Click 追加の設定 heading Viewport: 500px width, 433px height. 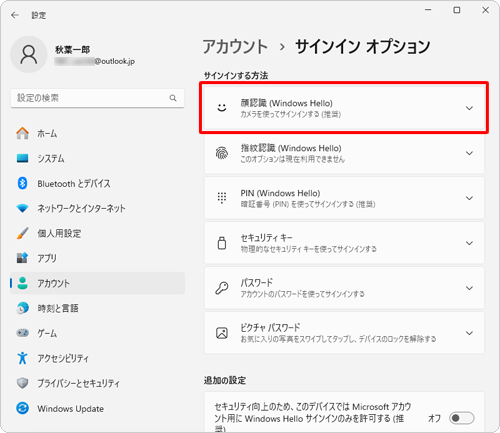pos(225,380)
